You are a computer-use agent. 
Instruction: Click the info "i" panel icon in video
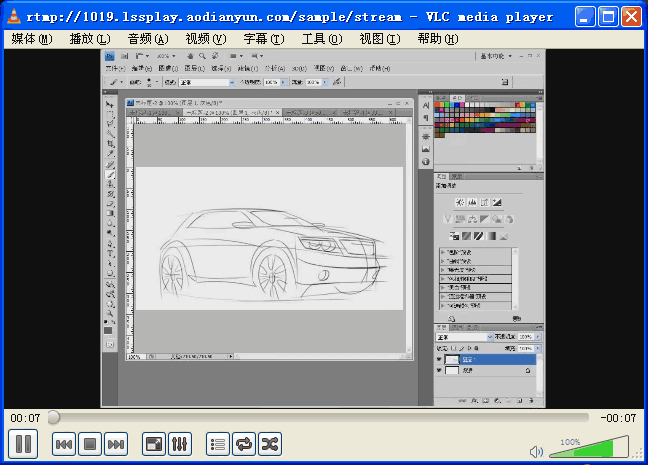(426, 162)
